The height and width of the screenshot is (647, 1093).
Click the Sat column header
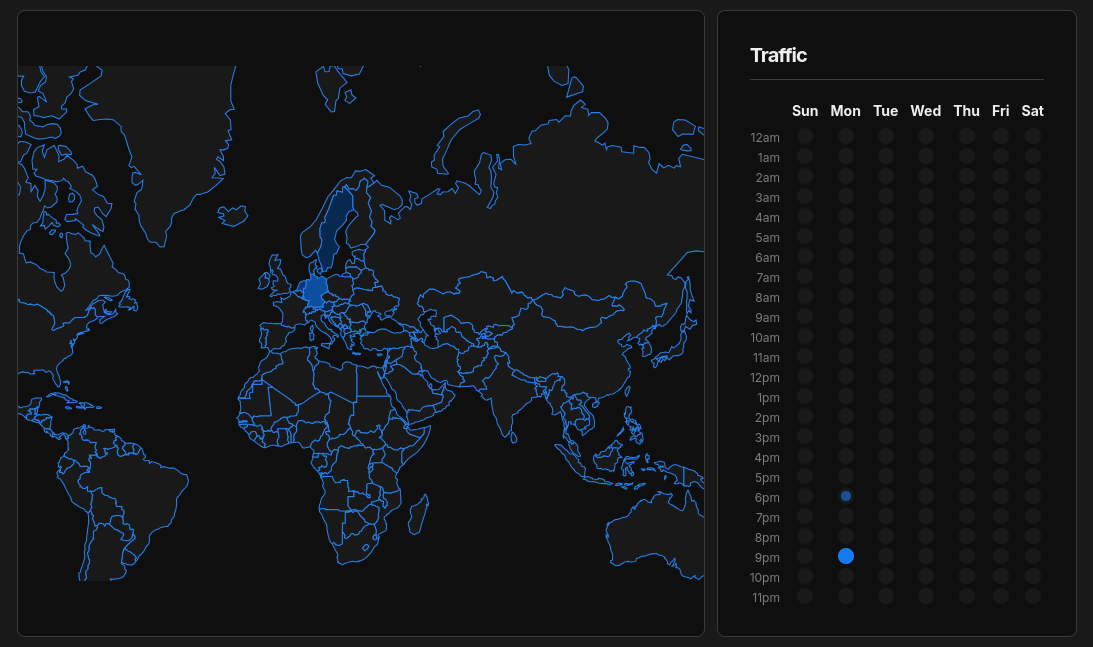[x=1033, y=111]
